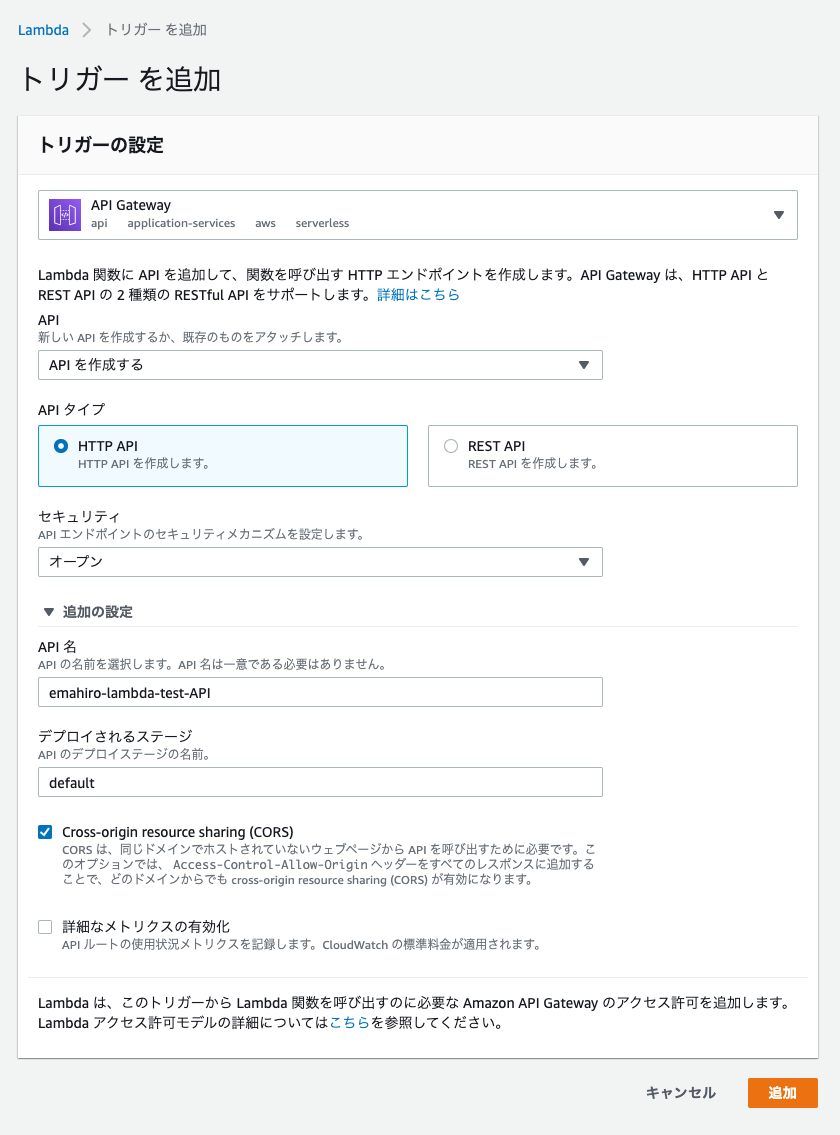Click the API Gateway service icon
This screenshot has width=840, height=1135.
[x=62, y=213]
